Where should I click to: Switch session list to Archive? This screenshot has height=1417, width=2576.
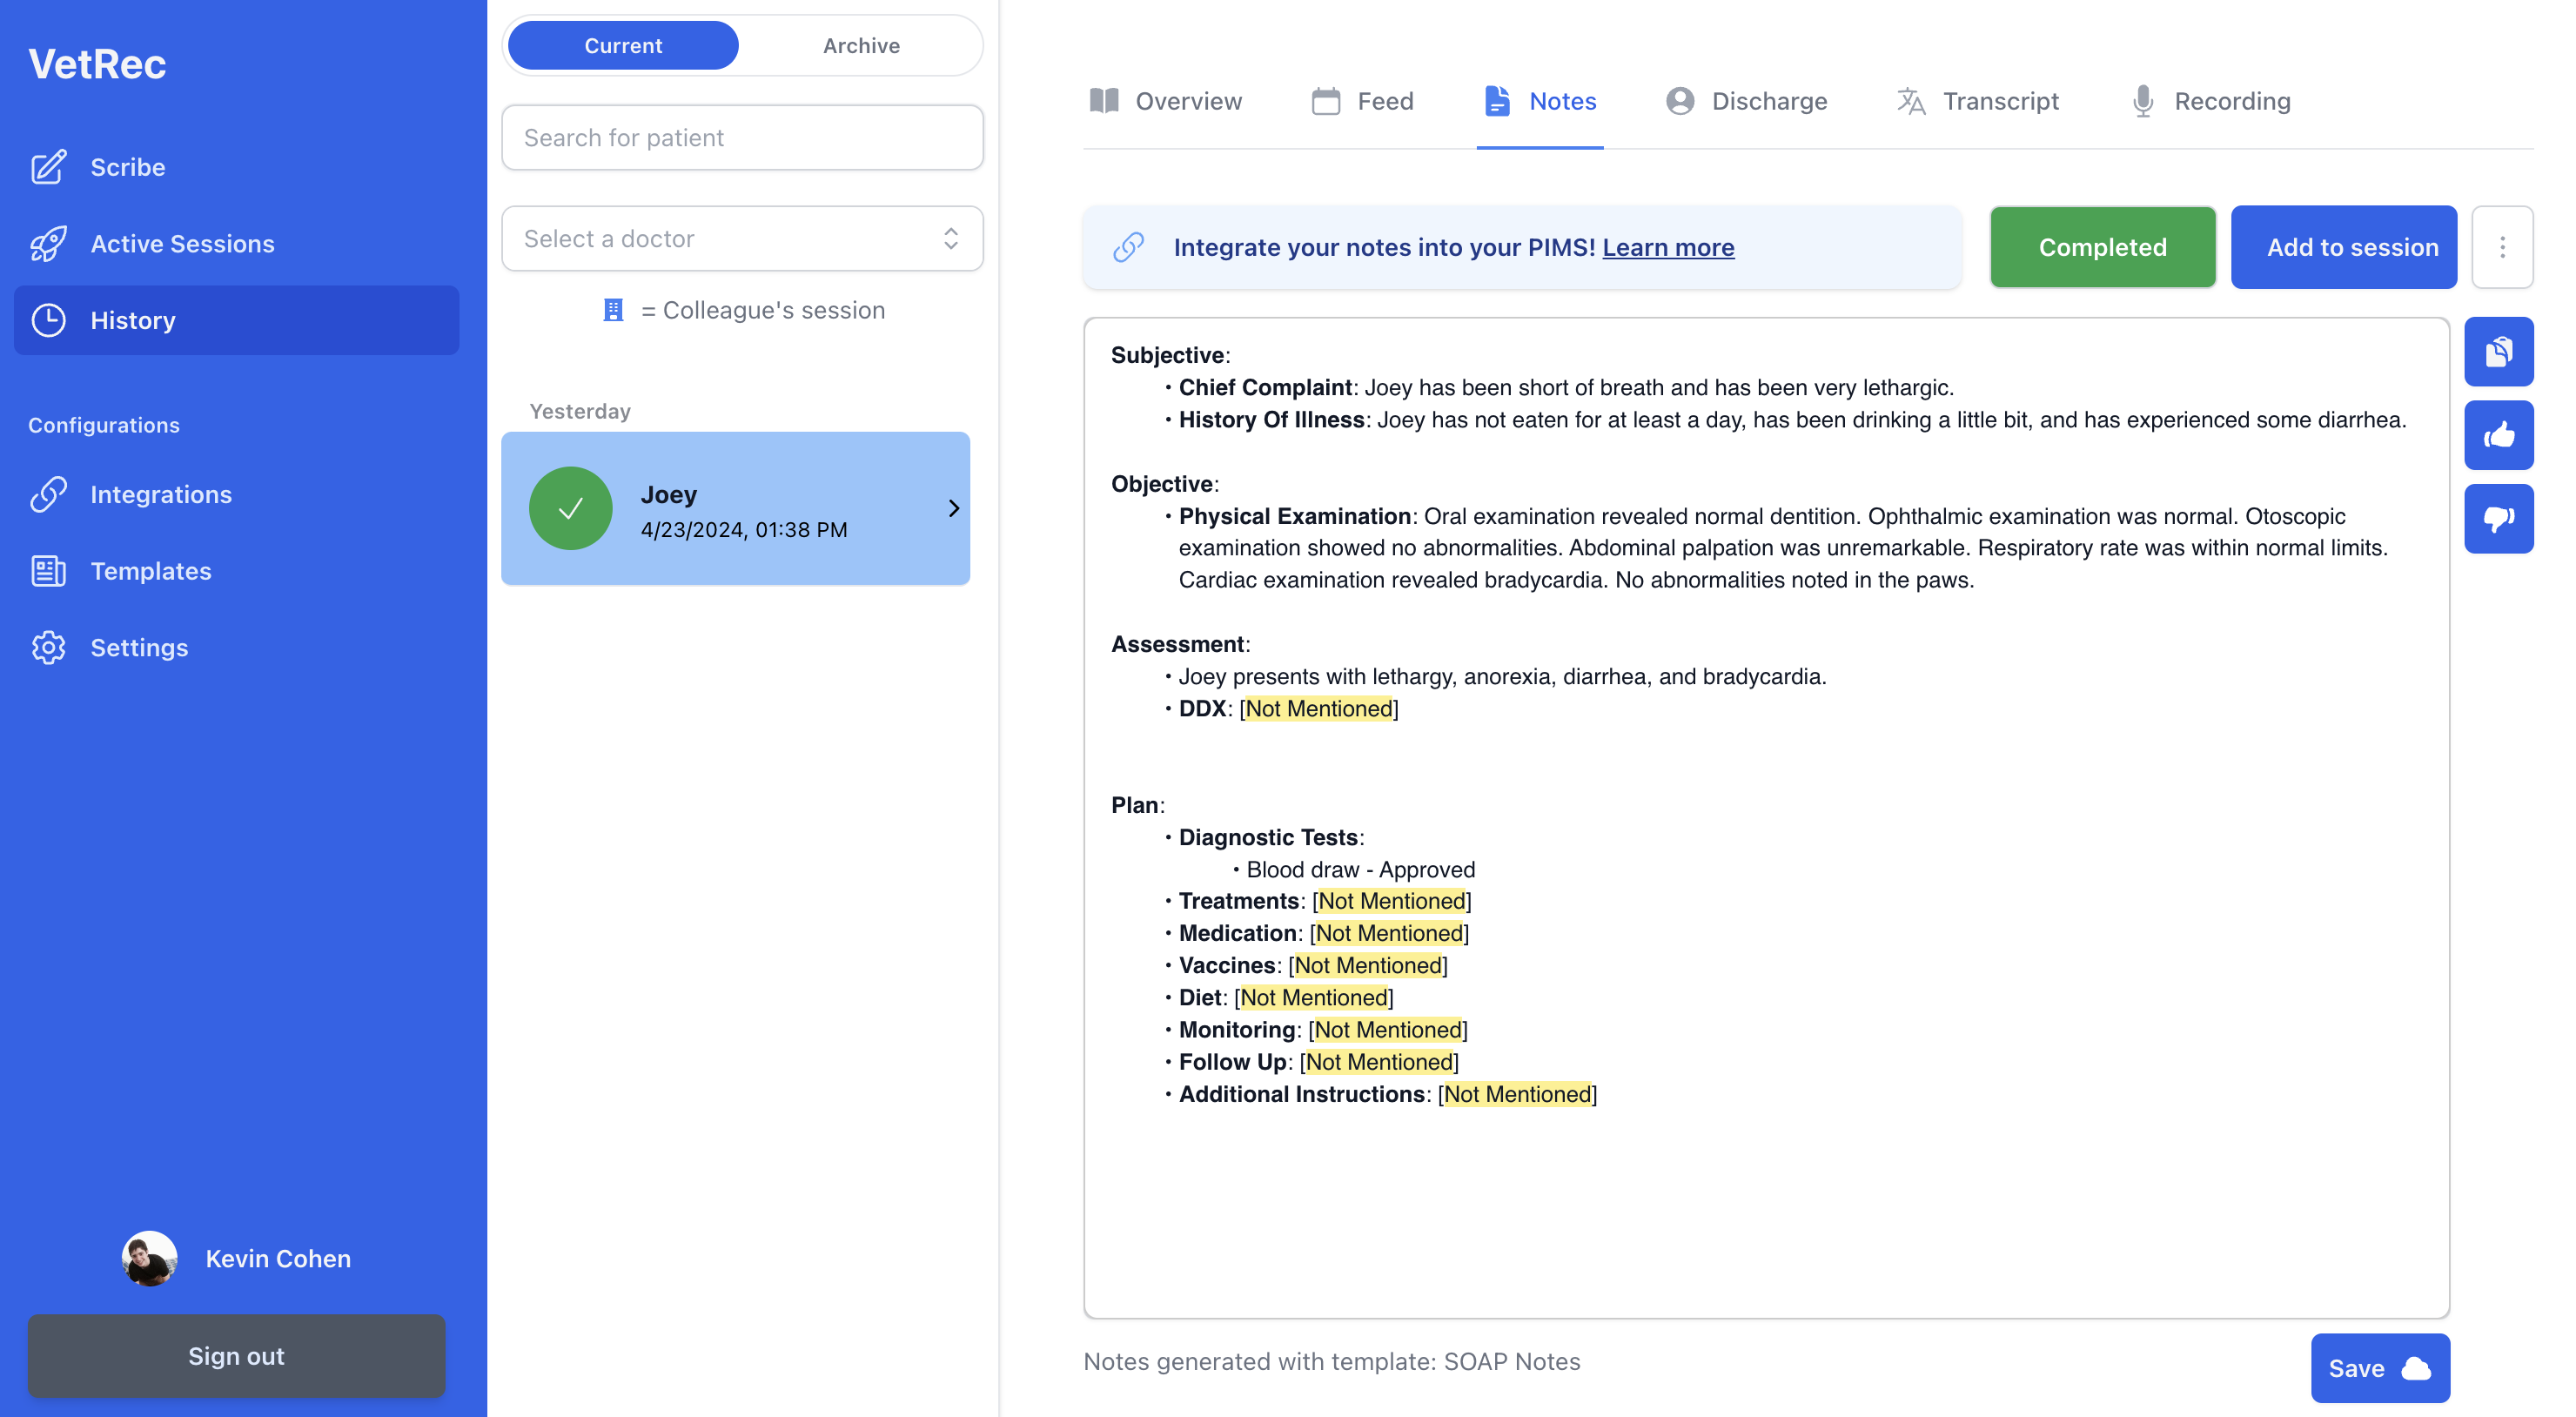coord(860,46)
